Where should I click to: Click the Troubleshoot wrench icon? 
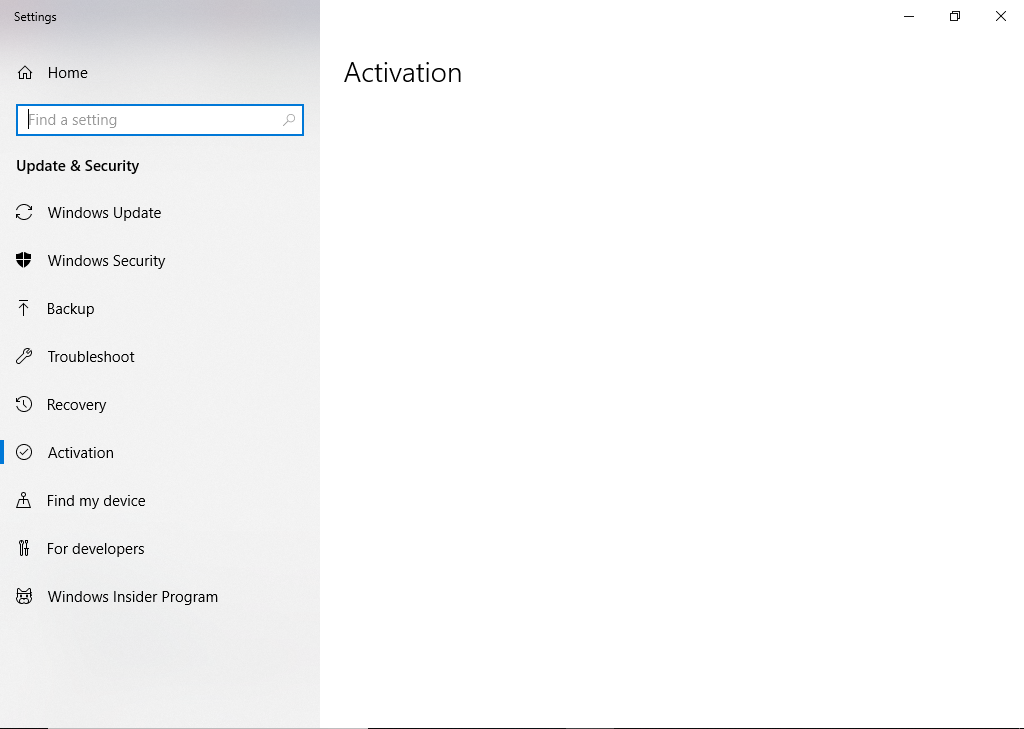(24, 356)
